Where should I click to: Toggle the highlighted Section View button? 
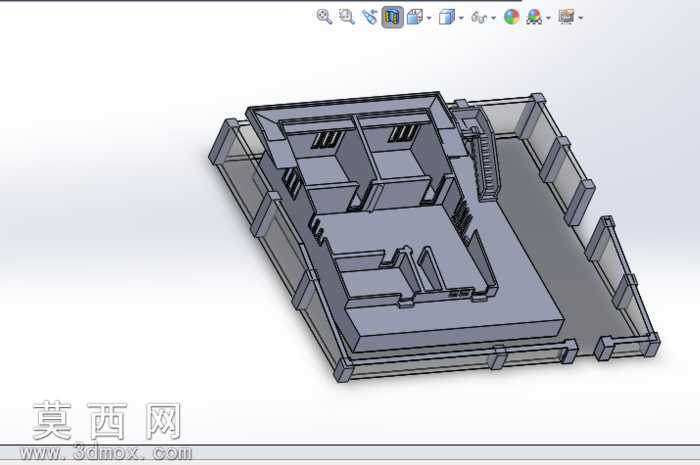click(392, 17)
